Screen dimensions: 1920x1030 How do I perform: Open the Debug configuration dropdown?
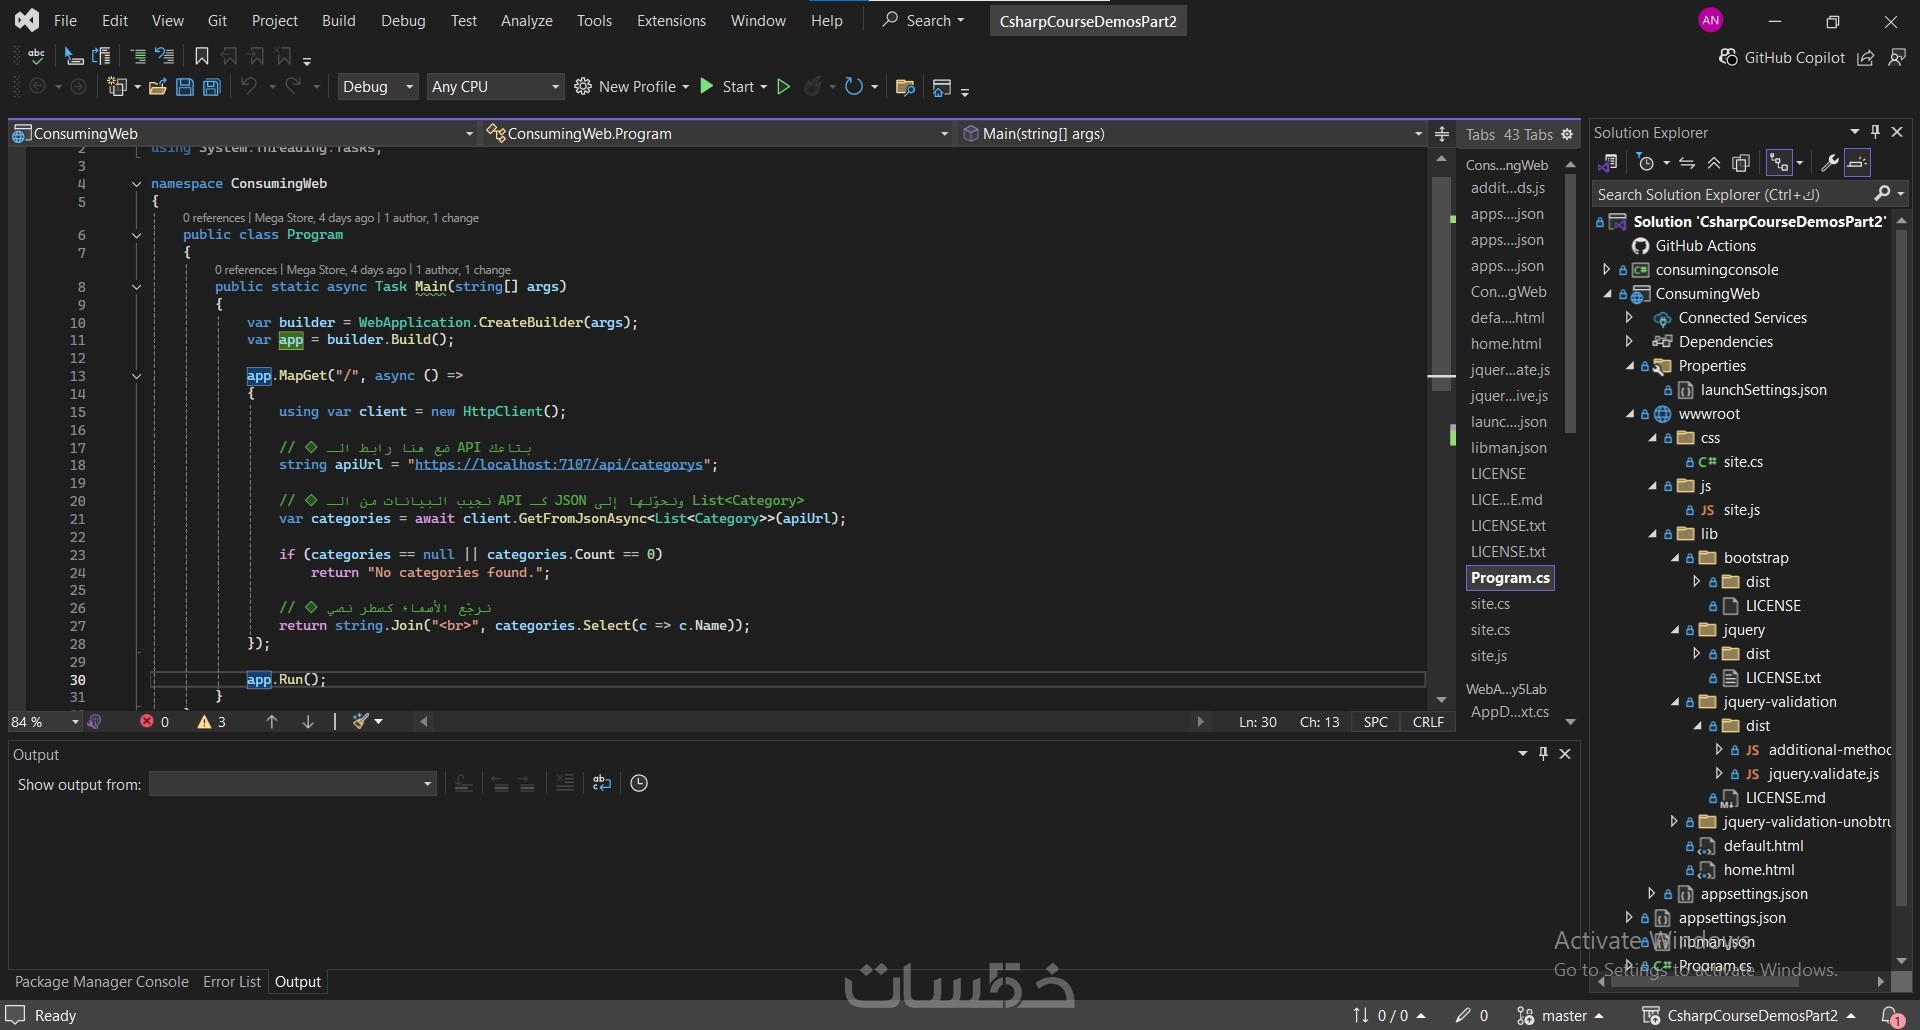(x=377, y=87)
